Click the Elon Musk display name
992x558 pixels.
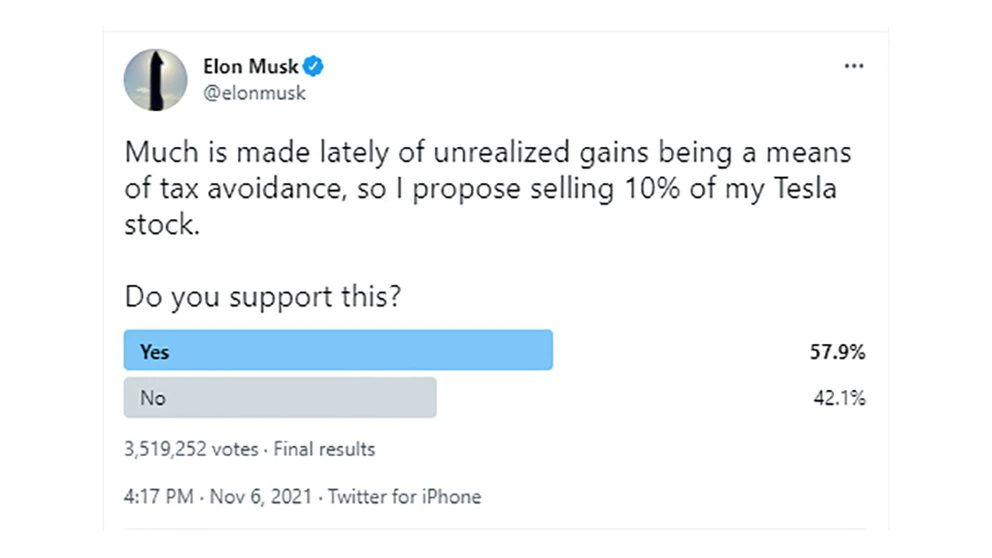[250, 68]
